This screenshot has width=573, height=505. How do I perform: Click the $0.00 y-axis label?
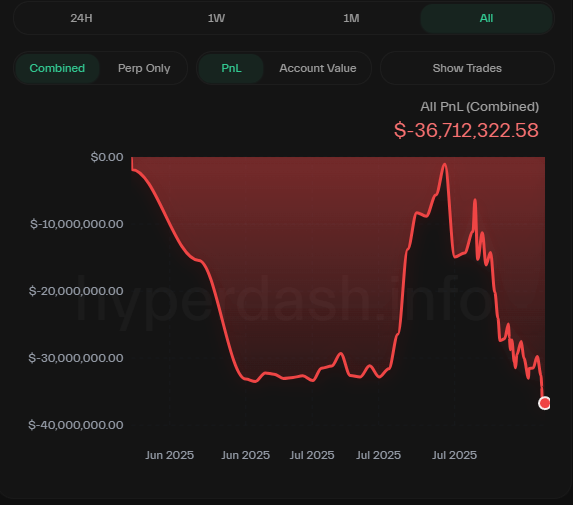107,157
